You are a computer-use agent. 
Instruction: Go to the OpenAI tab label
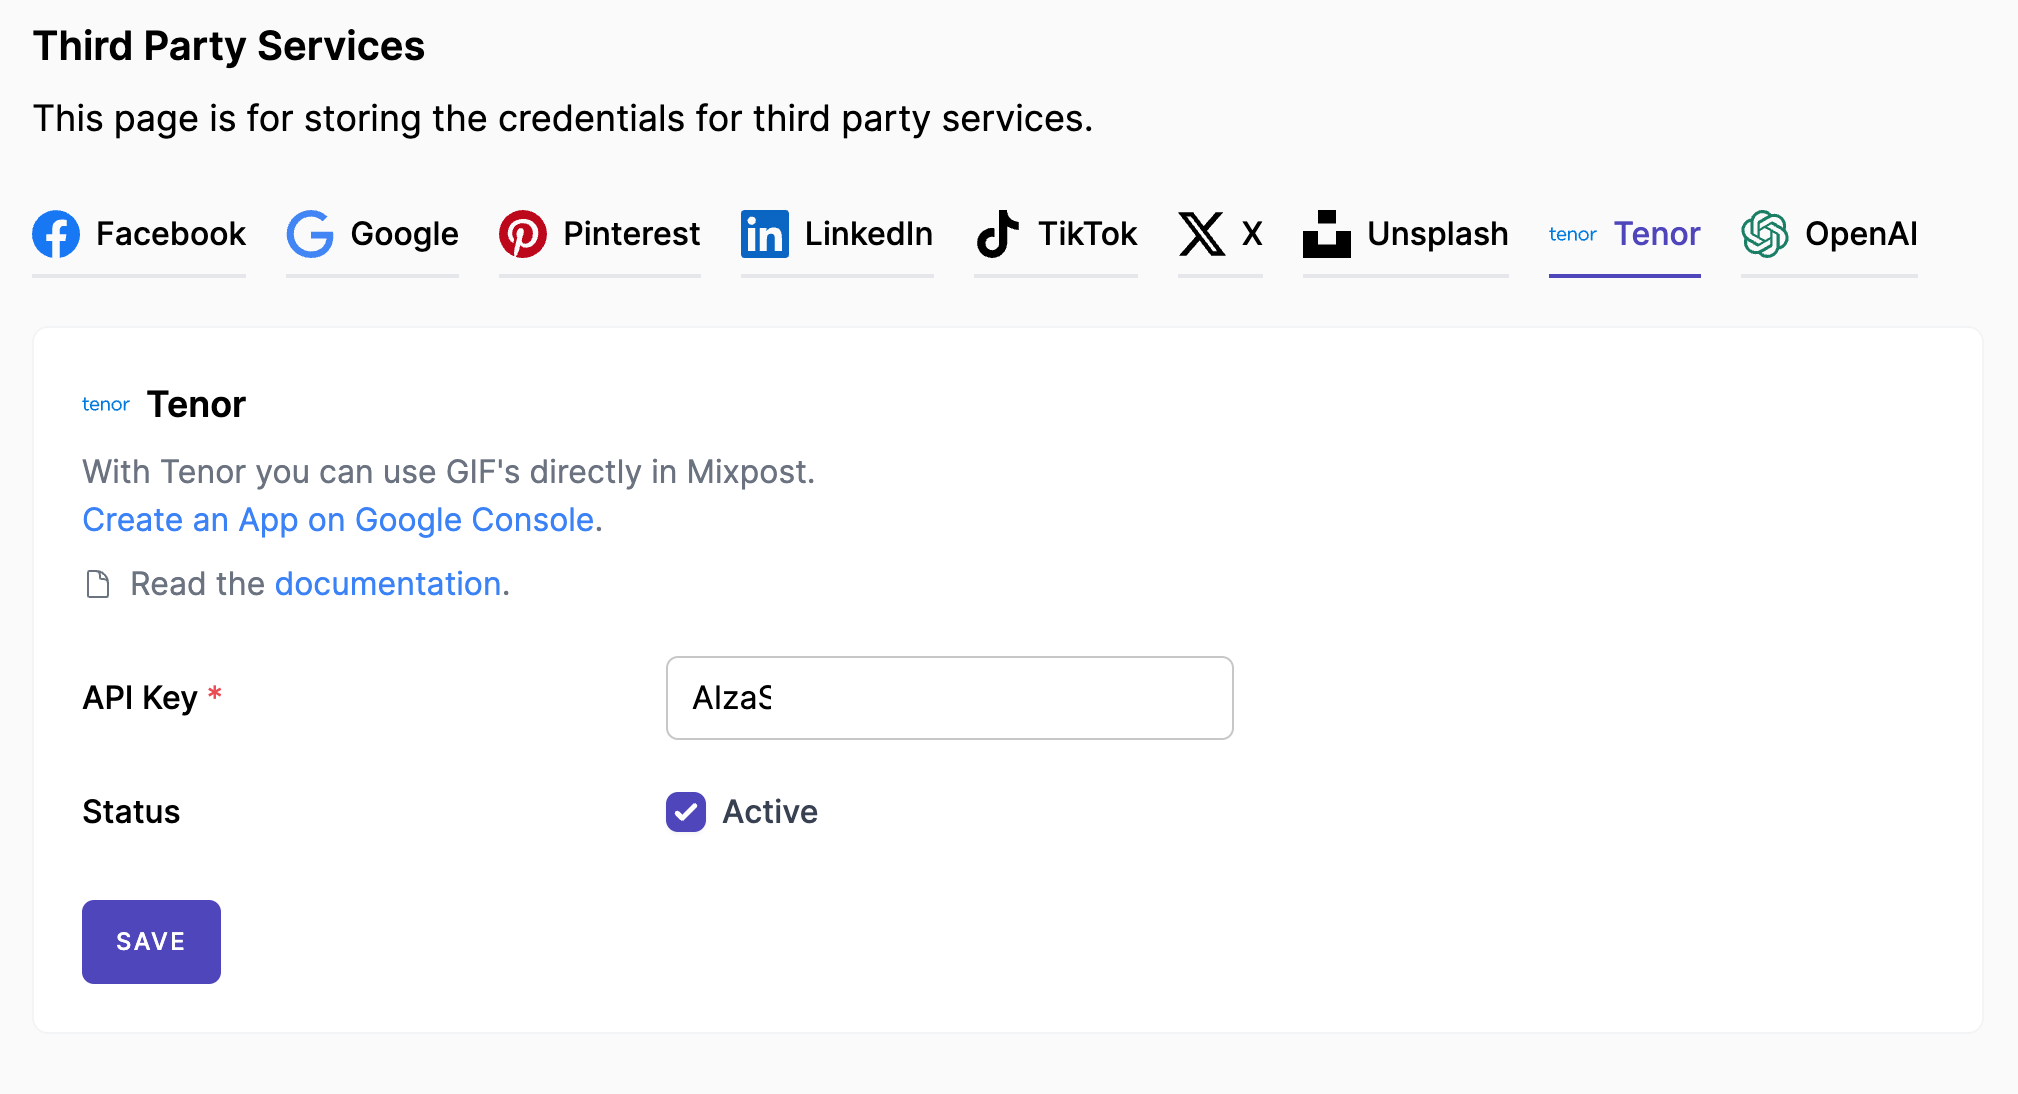coord(1861,234)
